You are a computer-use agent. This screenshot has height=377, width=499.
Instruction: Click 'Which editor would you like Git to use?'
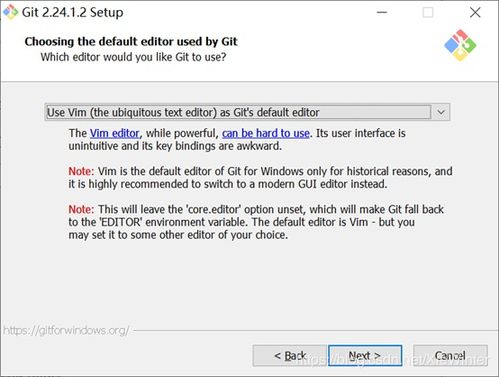[133, 57]
